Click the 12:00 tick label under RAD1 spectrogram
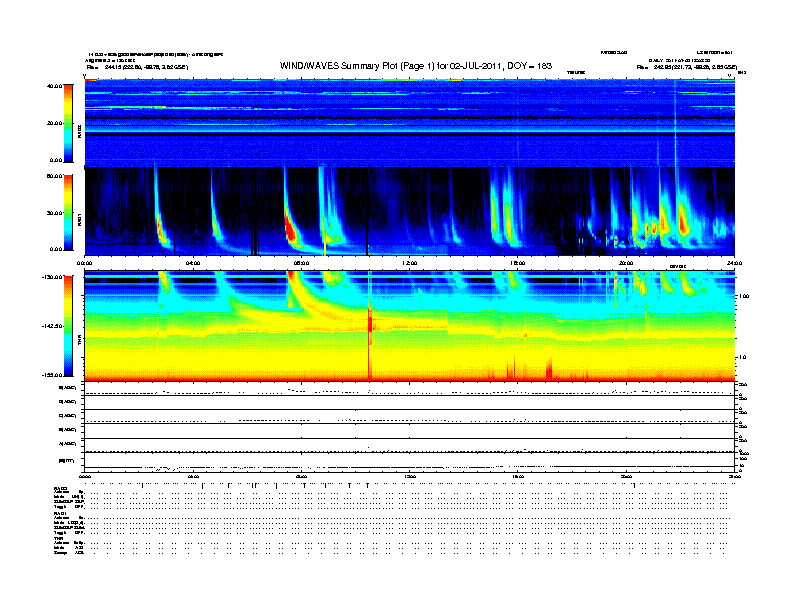 [x=410, y=263]
